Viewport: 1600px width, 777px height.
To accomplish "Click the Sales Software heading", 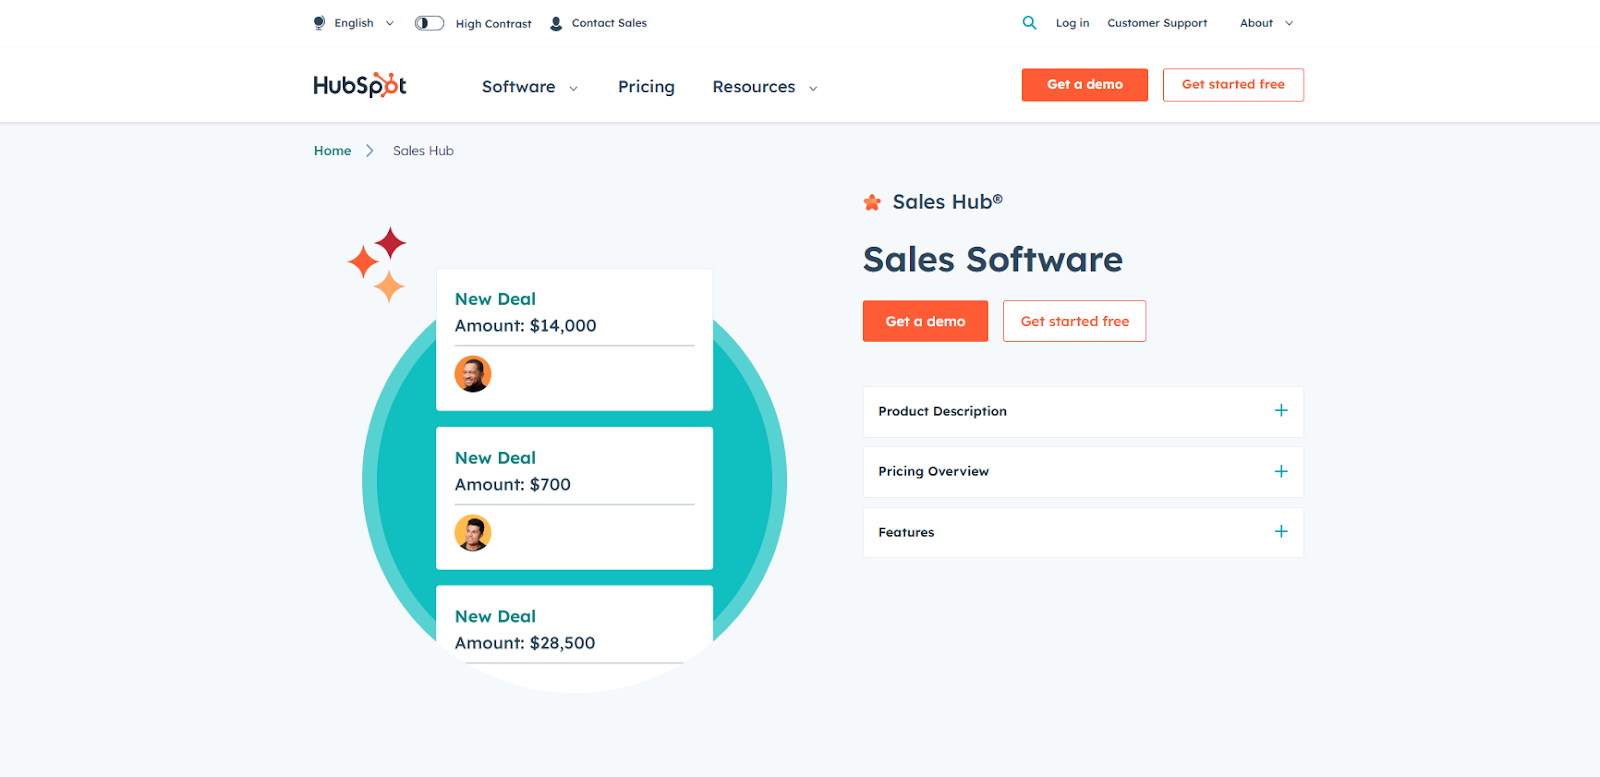I will (993, 260).
